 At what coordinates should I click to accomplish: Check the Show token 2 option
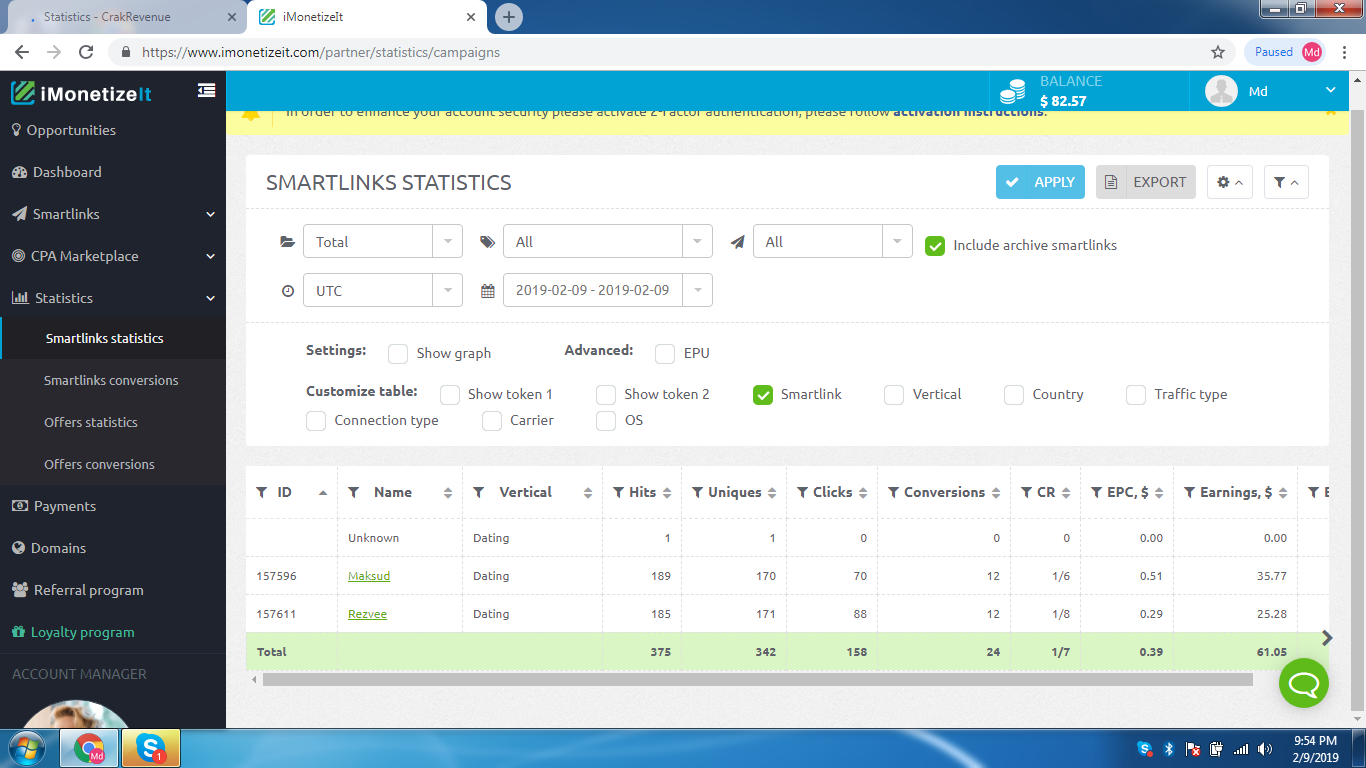[606, 394]
